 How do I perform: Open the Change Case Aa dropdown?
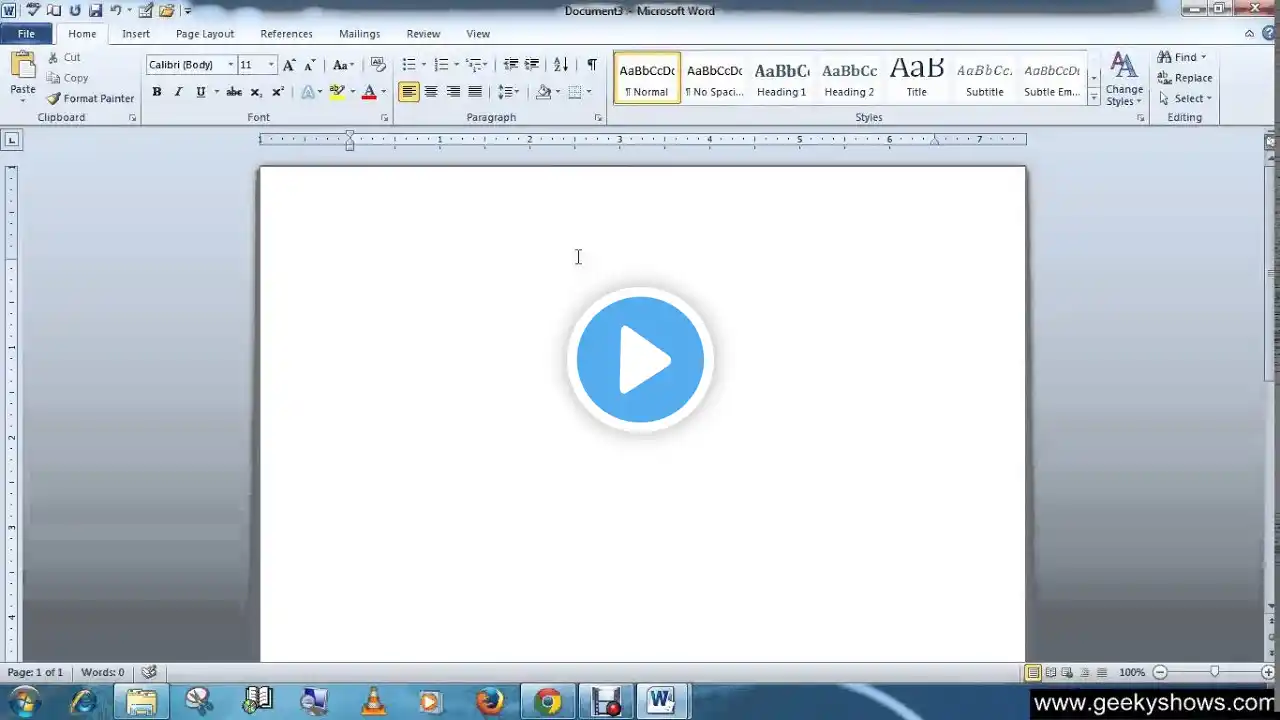pos(344,65)
